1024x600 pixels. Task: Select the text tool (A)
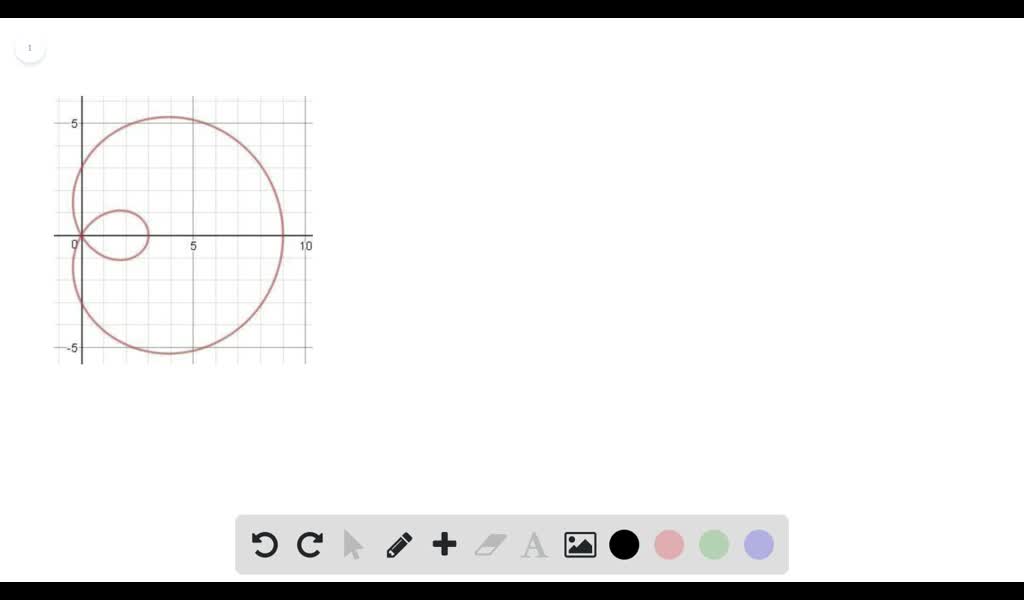pos(533,544)
